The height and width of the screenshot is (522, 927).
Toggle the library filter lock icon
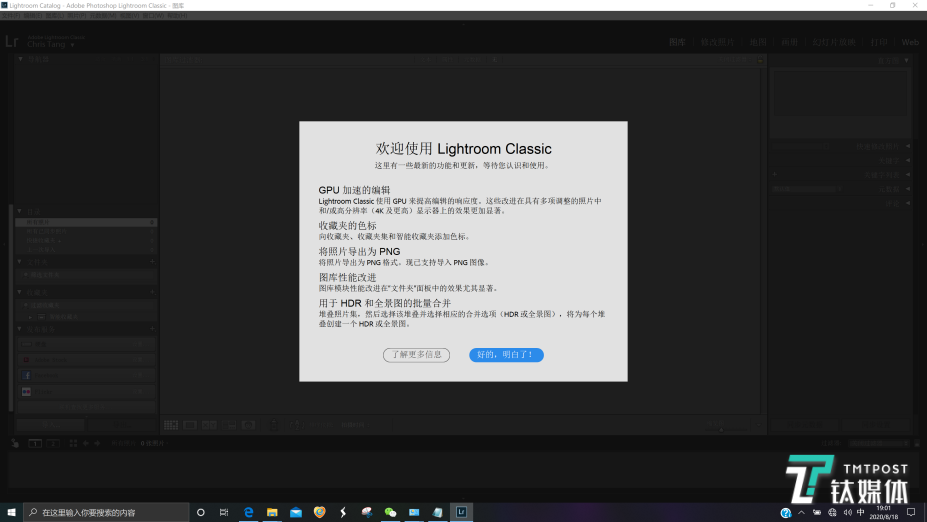click(761, 60)
